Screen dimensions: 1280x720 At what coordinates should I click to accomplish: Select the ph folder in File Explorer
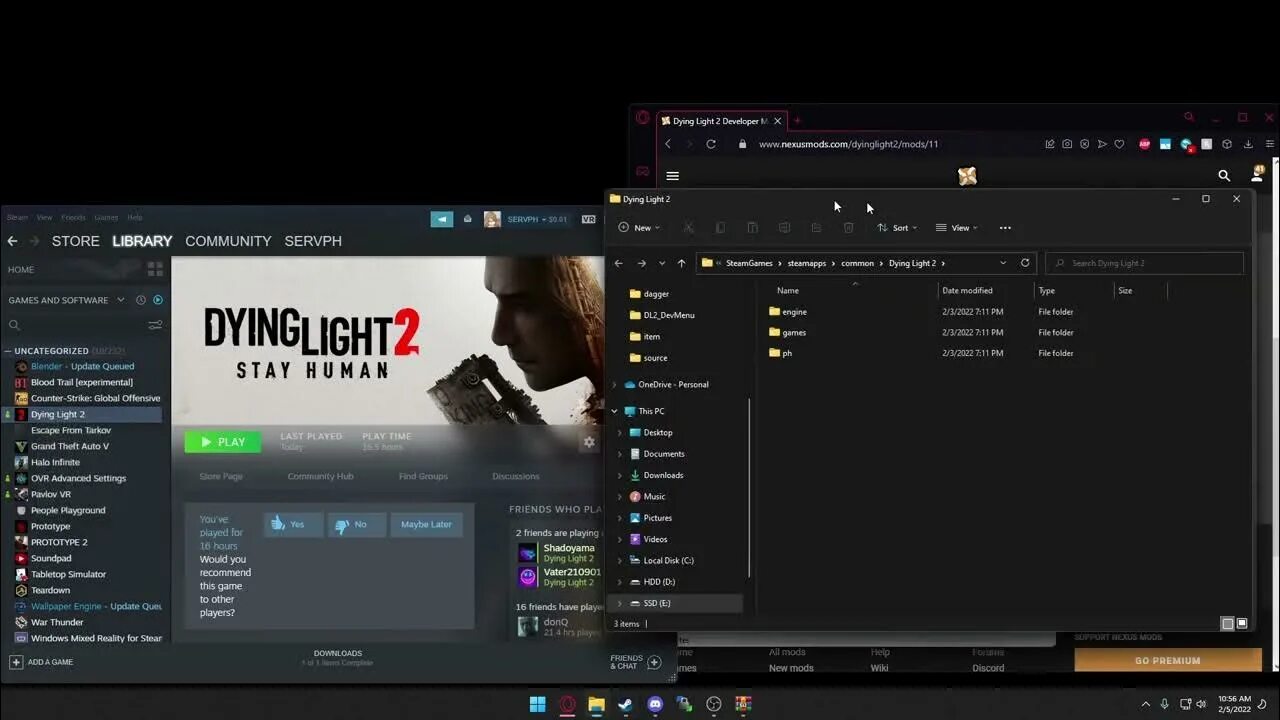click(787, 353)
